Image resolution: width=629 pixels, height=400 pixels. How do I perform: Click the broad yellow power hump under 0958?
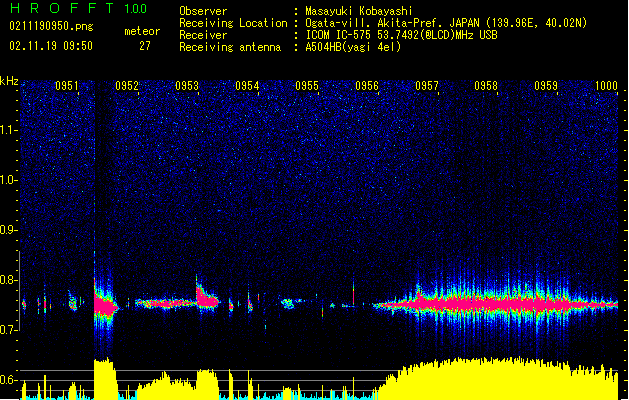[x=497, y=379]
